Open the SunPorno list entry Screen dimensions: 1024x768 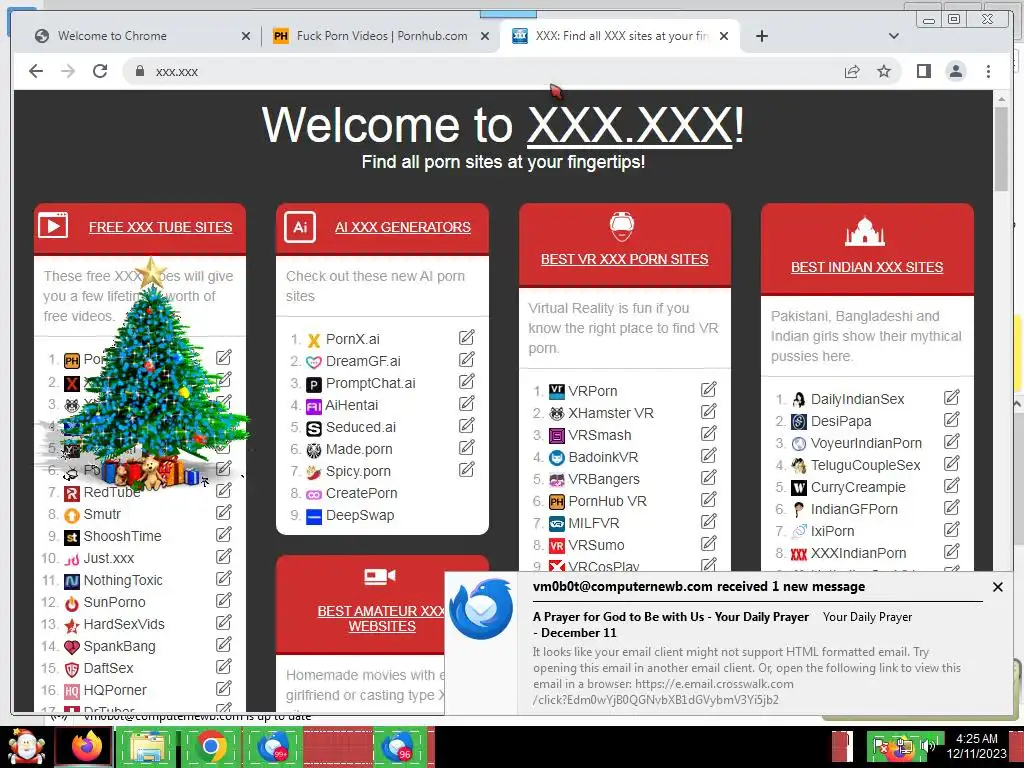coord(114,602)
